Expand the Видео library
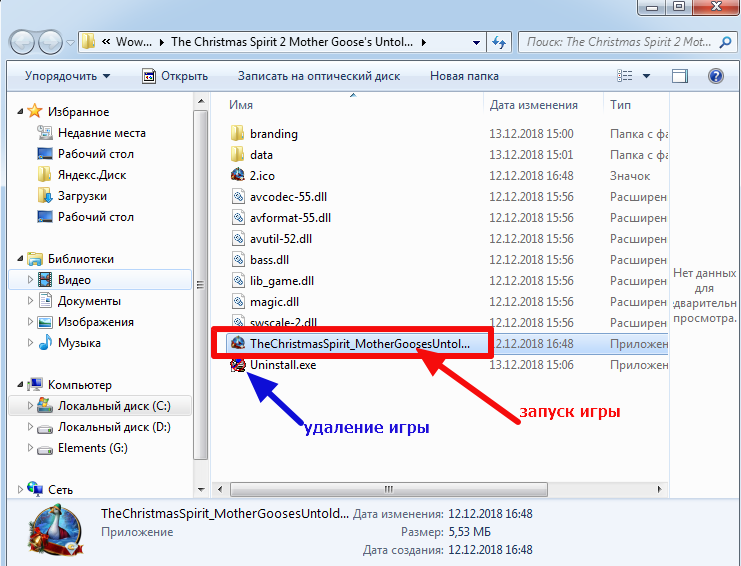 tap(30, 280)
